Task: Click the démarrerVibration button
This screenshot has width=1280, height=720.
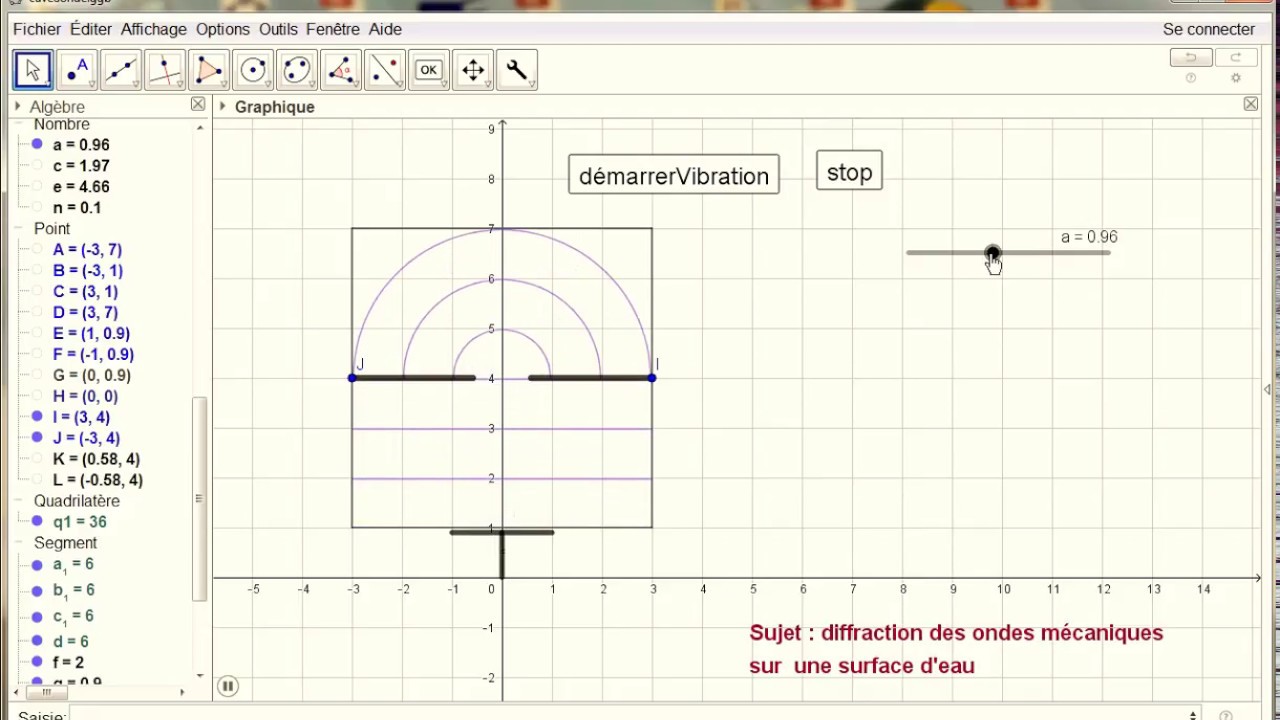Action: pos(674,175)
